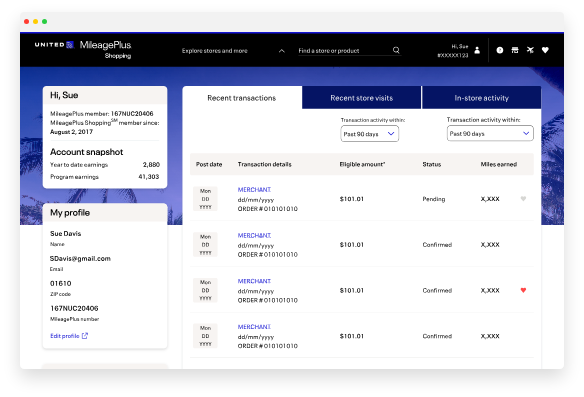Switch to the Recent store visits tab
This screenshot has height=397, width=584.
point(361,98)
